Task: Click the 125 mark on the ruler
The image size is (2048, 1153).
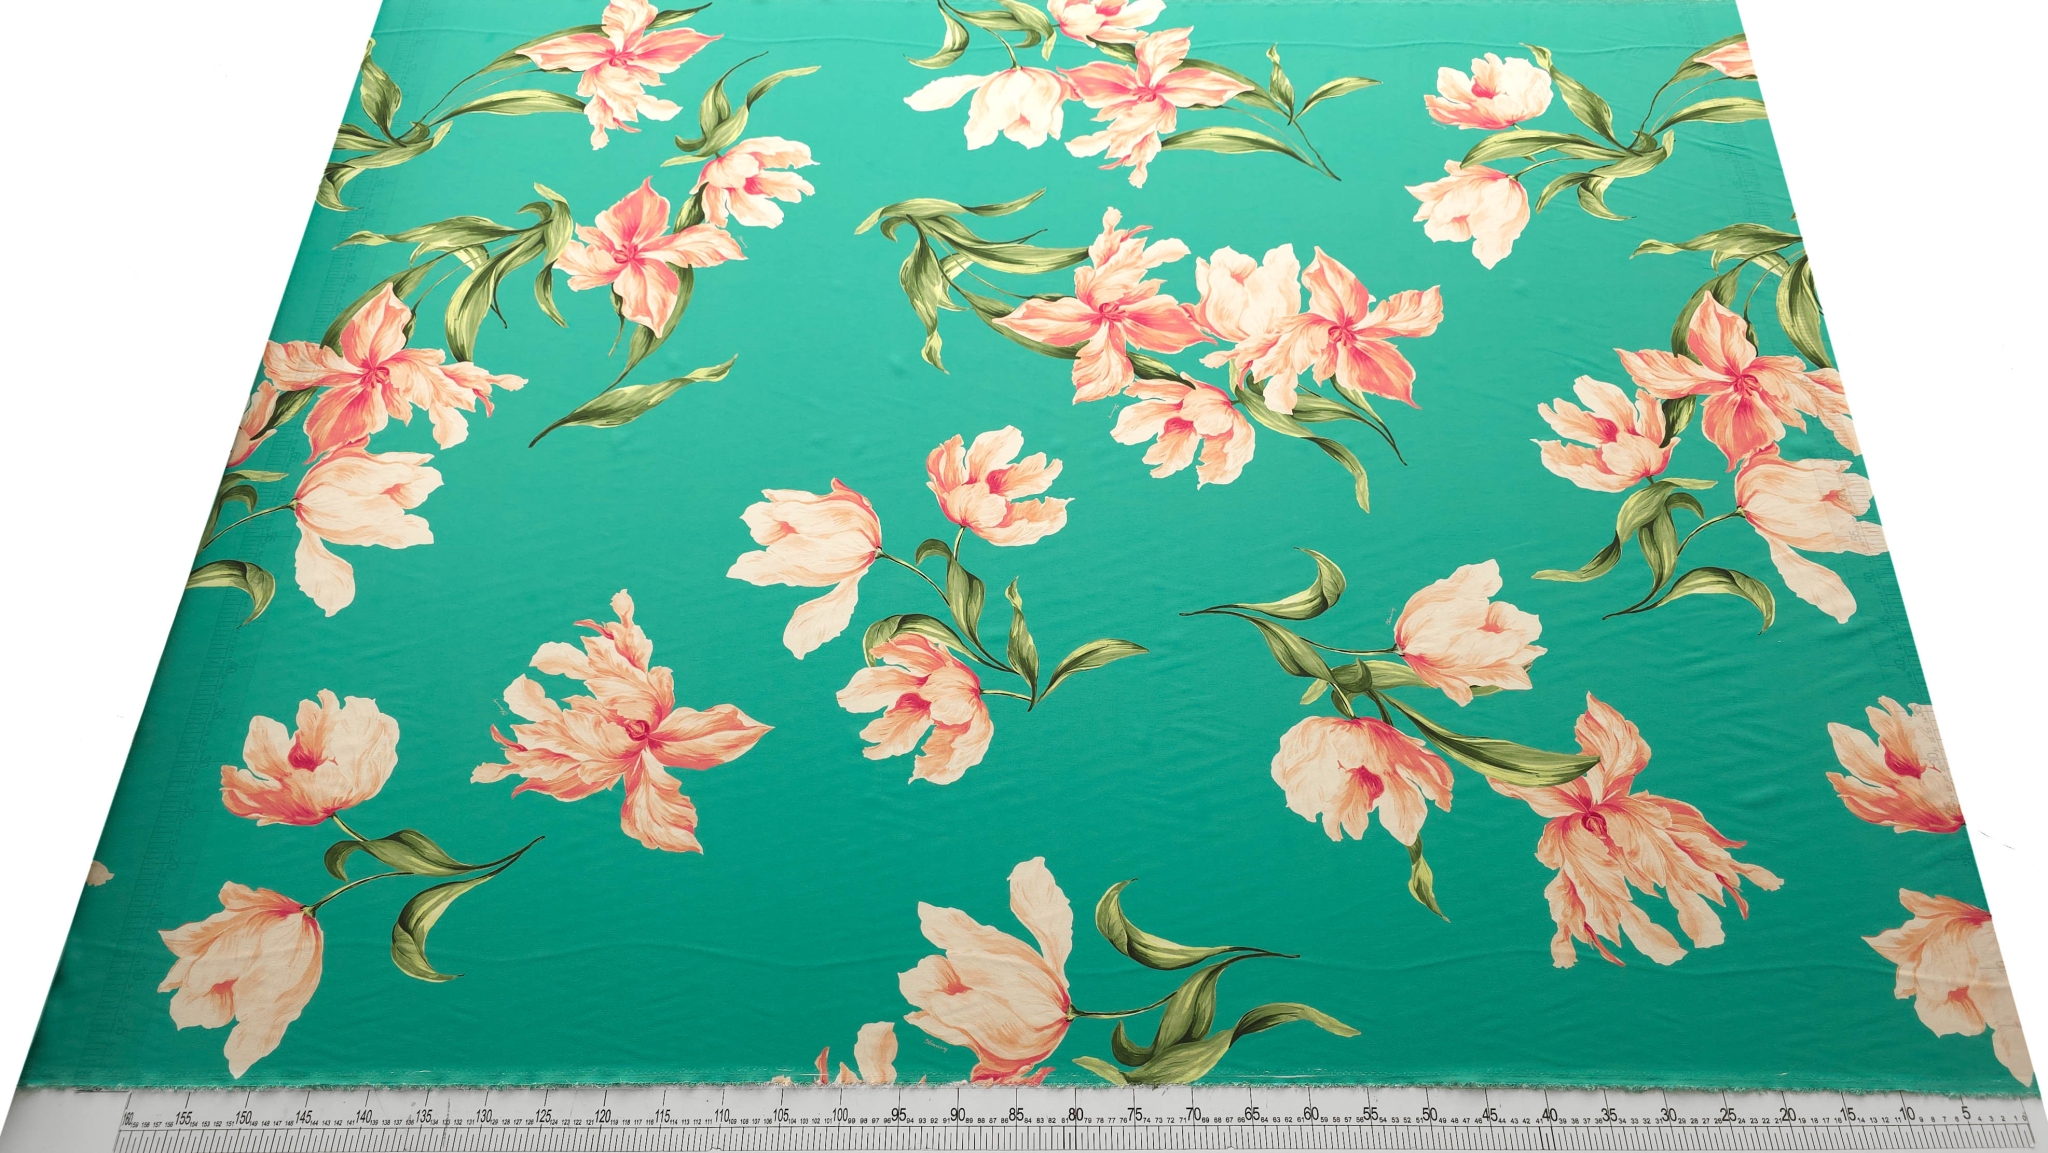Action: tap(542, 1116)
